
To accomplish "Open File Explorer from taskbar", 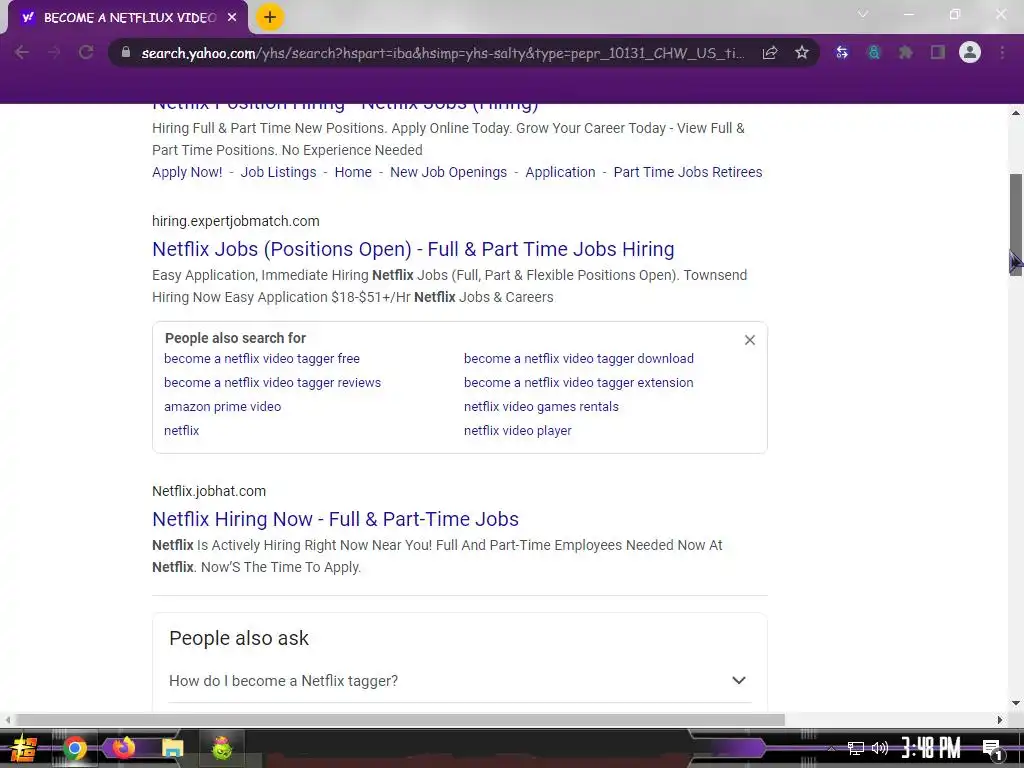I will point(172,748).
